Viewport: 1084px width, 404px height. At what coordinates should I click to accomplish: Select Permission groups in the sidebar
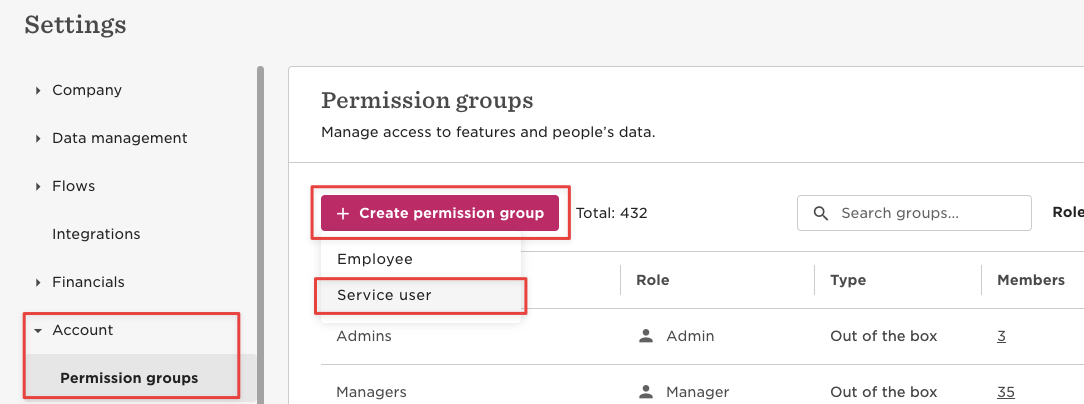point(129,378)
